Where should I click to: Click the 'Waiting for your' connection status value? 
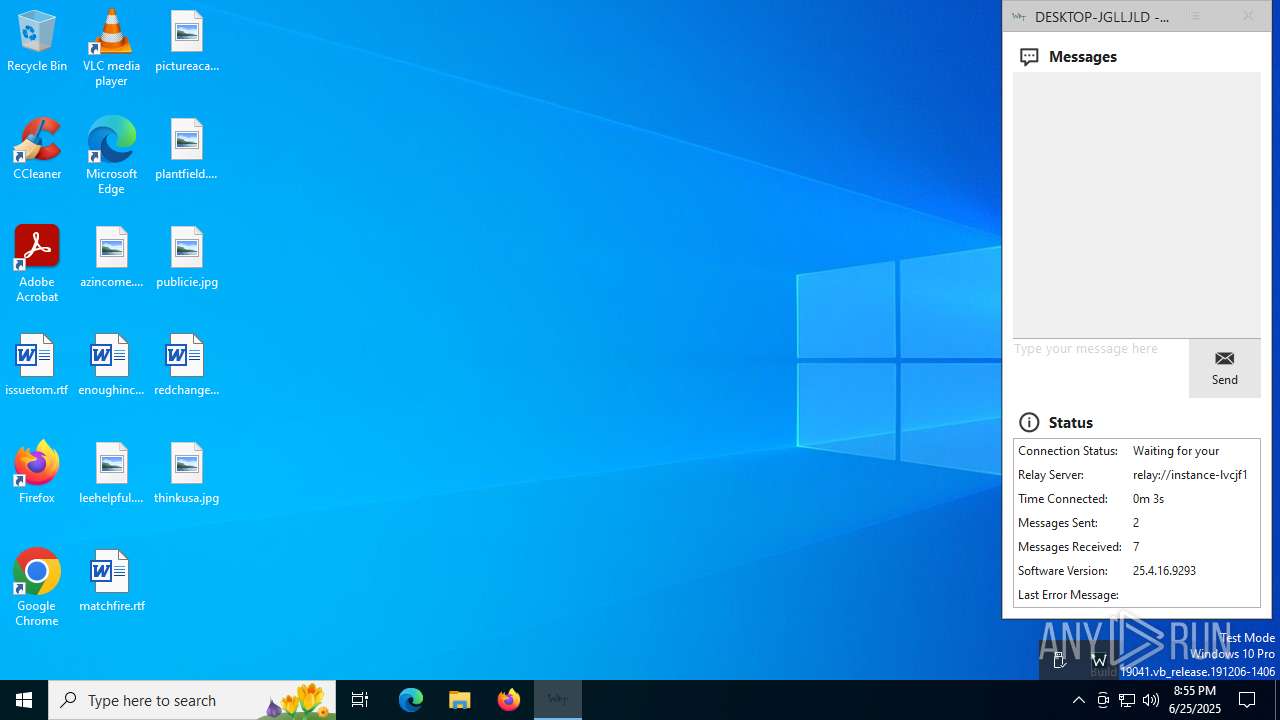tap(1176, 451)
